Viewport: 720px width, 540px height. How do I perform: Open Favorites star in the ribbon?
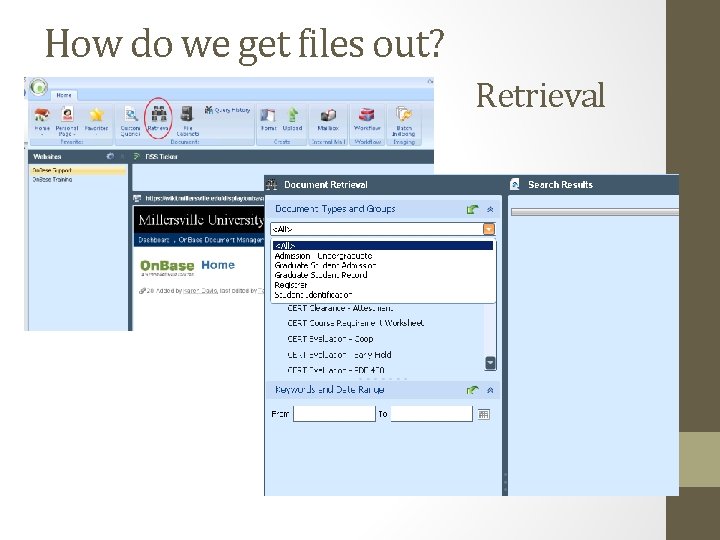(x=96, y=119)
